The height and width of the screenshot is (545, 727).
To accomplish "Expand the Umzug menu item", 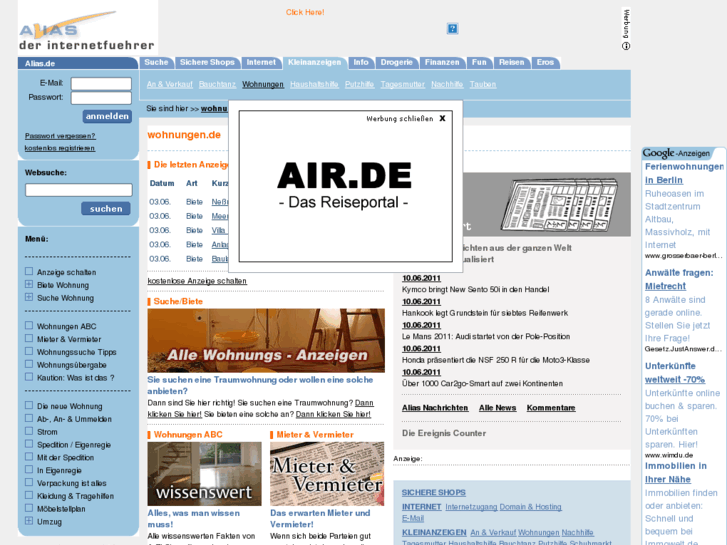I will click(x=29, y=521).
